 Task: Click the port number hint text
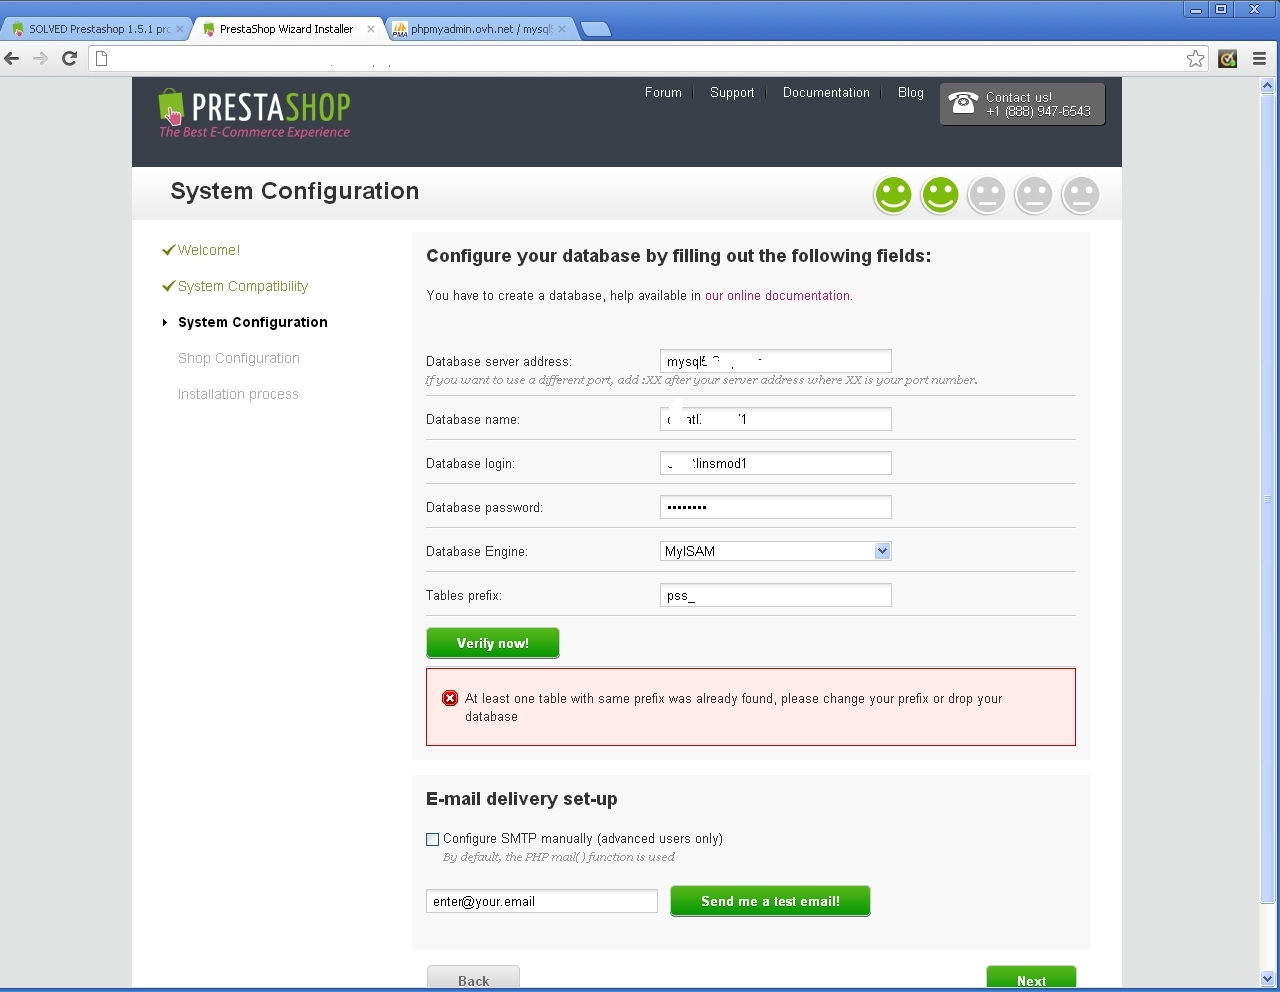tap(701, 380)
